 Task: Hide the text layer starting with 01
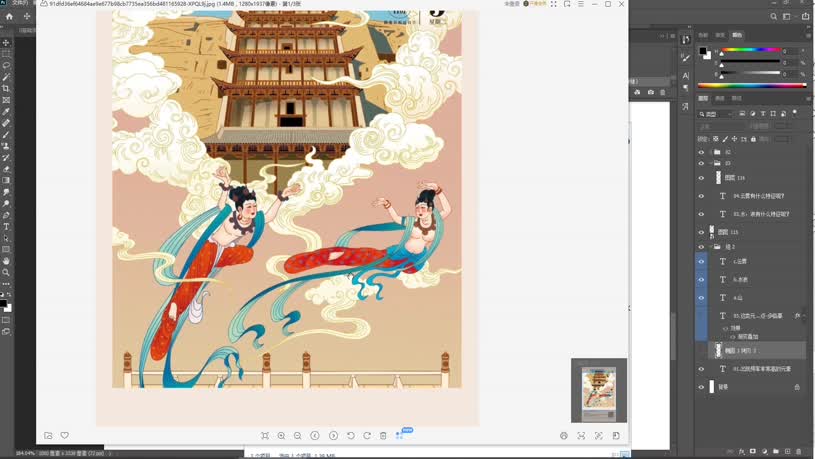point(701,369)
